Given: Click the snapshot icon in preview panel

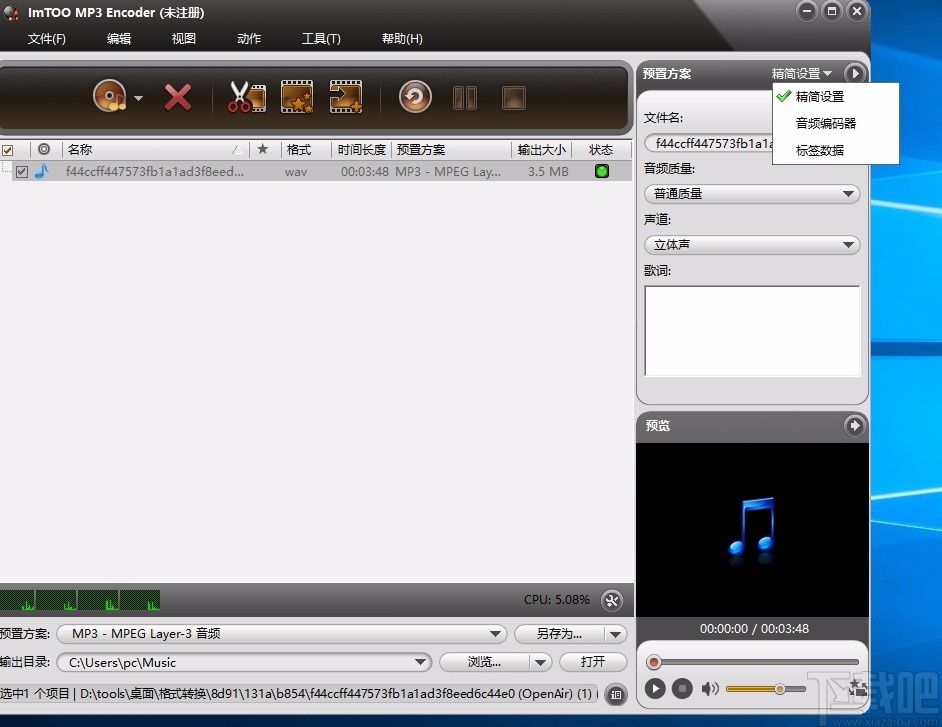Looking at the screenshot, I should coord(857,689).
